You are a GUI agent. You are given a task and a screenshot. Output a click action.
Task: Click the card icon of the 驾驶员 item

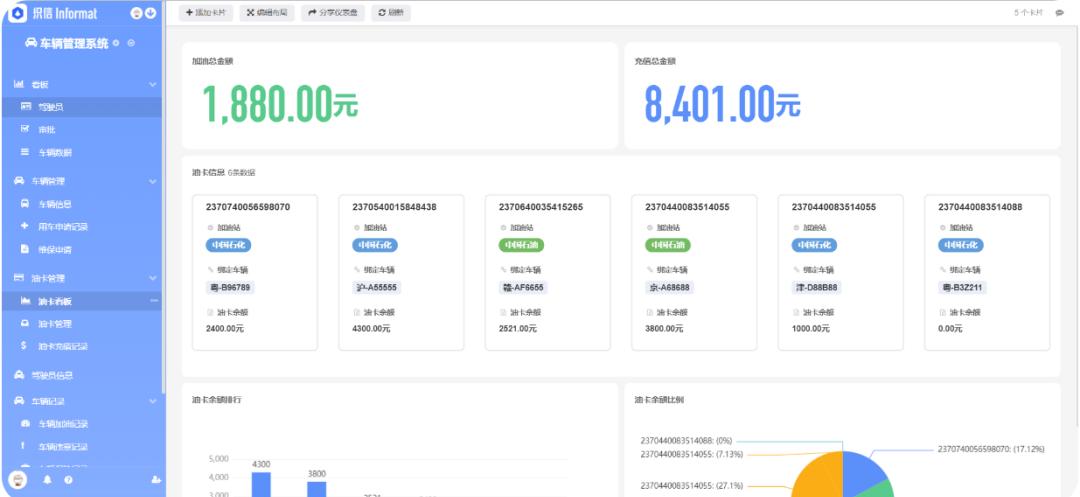(25, 107)
